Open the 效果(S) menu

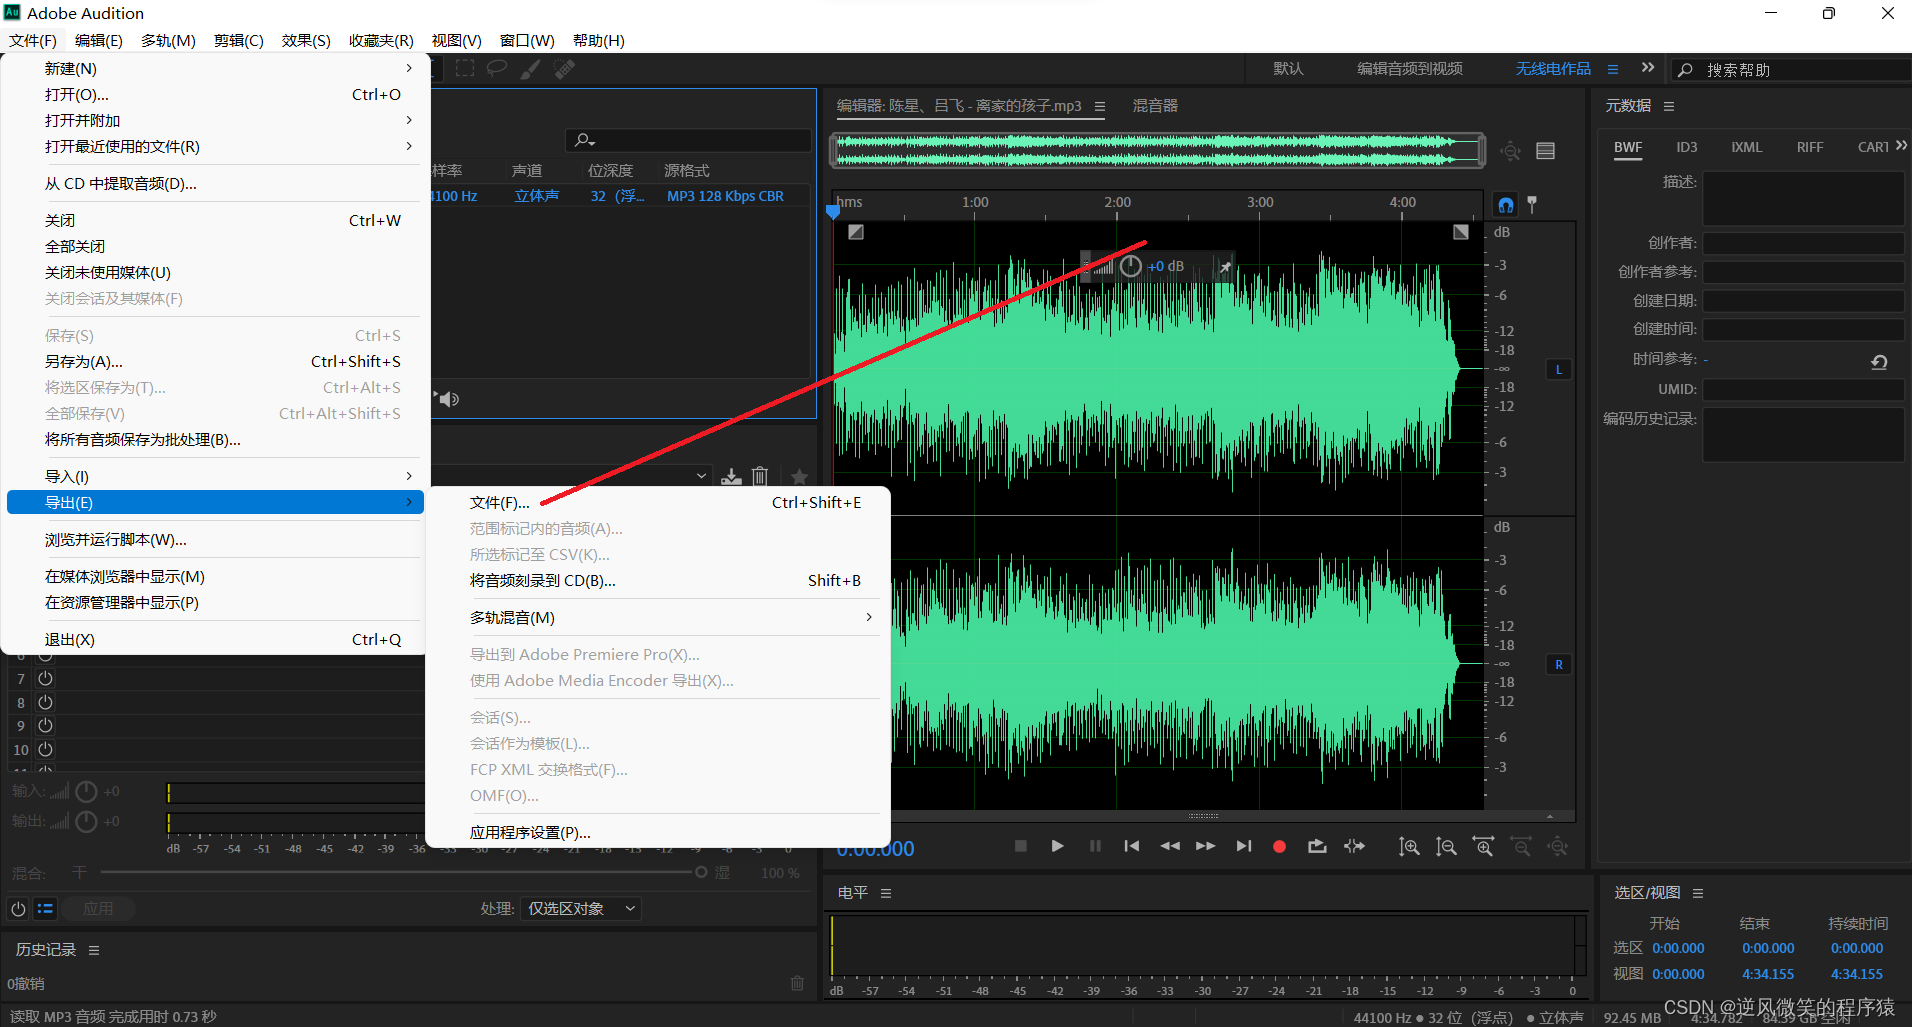point(306,40)
